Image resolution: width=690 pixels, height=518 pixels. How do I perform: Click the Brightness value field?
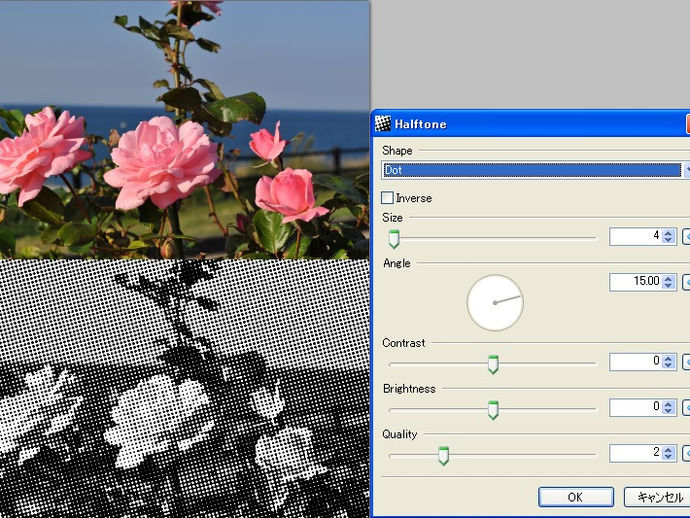tap(635, 407)
